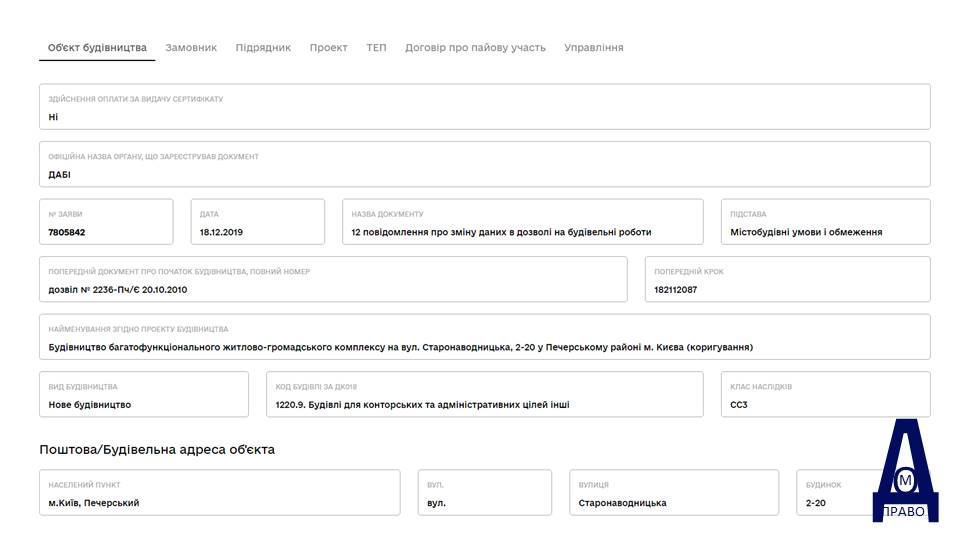Select the Вулиця field Старонаводницька
The image size is (960, 540).
tap(674, 492)
